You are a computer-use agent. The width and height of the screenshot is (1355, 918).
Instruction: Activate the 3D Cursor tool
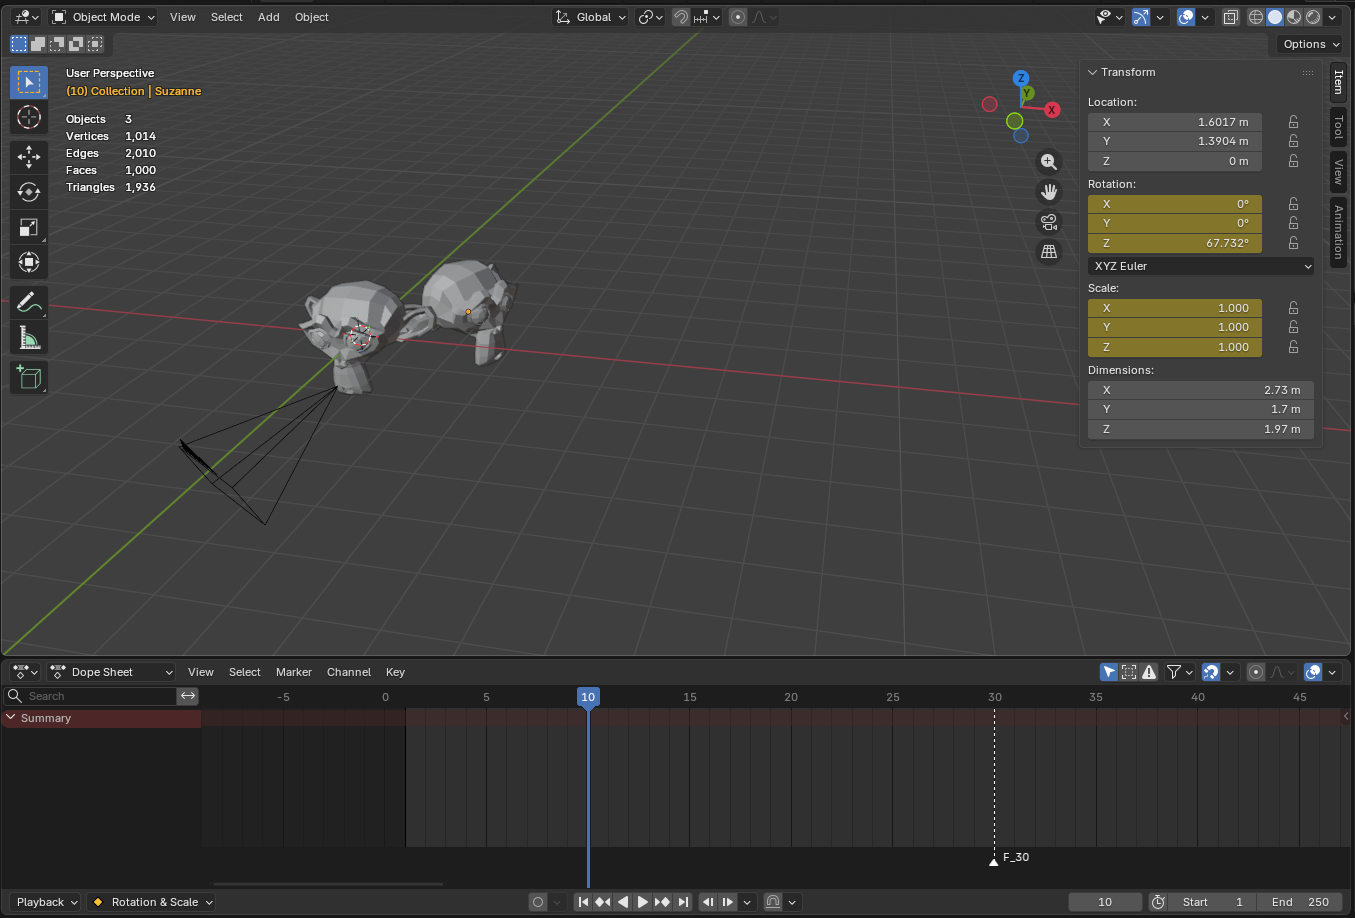29,117
